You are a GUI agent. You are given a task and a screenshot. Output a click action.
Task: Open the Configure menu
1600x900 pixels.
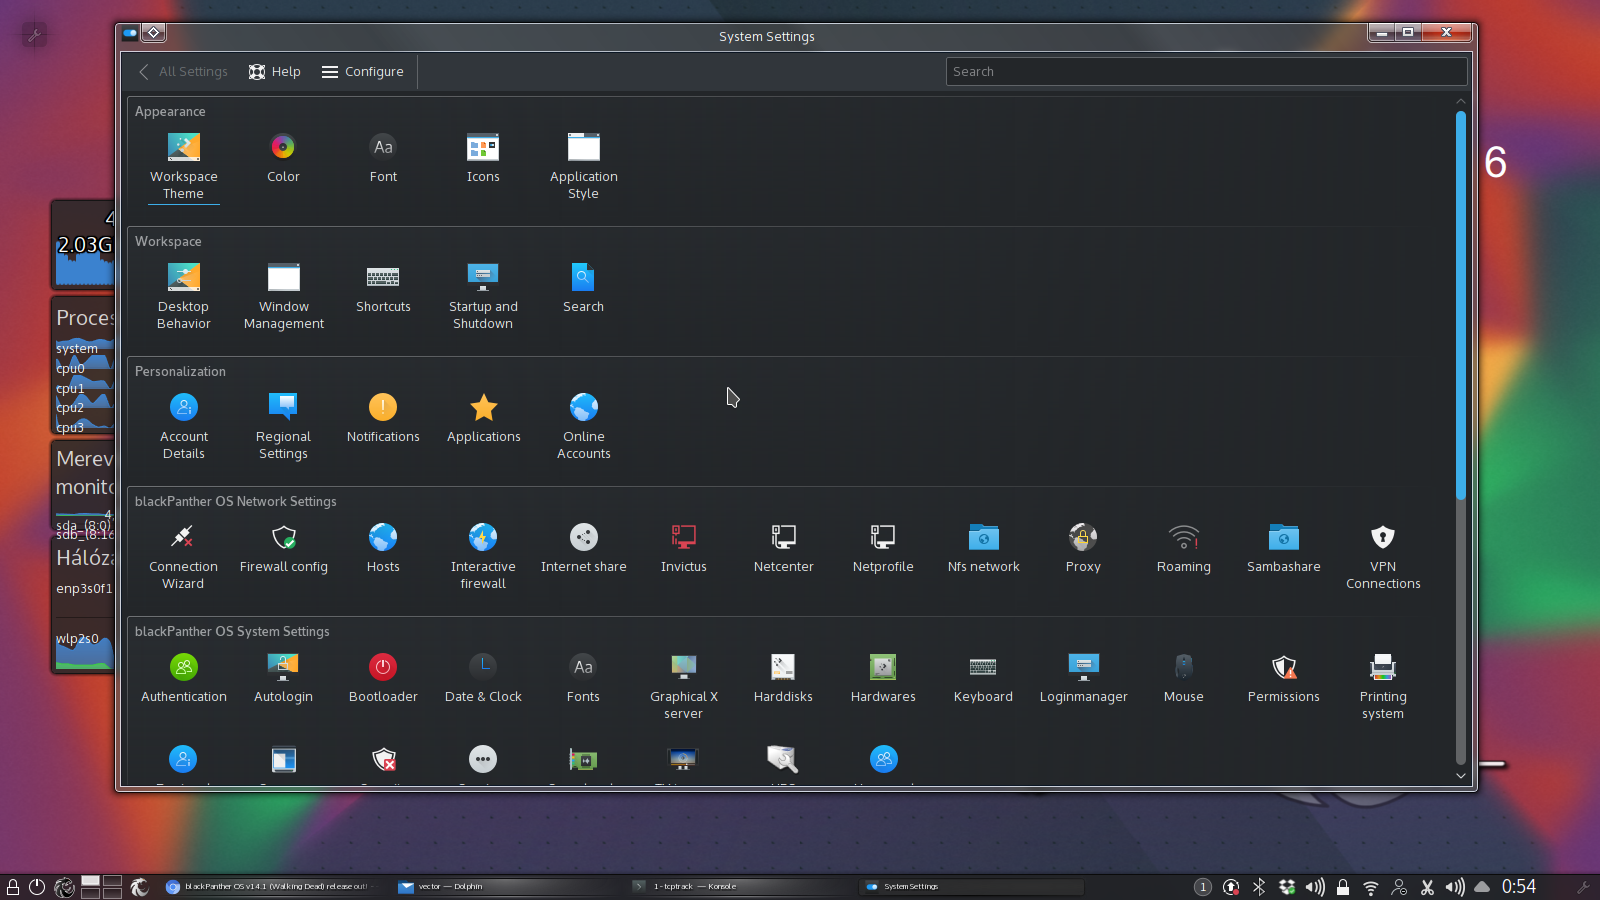tap(362, 72)
